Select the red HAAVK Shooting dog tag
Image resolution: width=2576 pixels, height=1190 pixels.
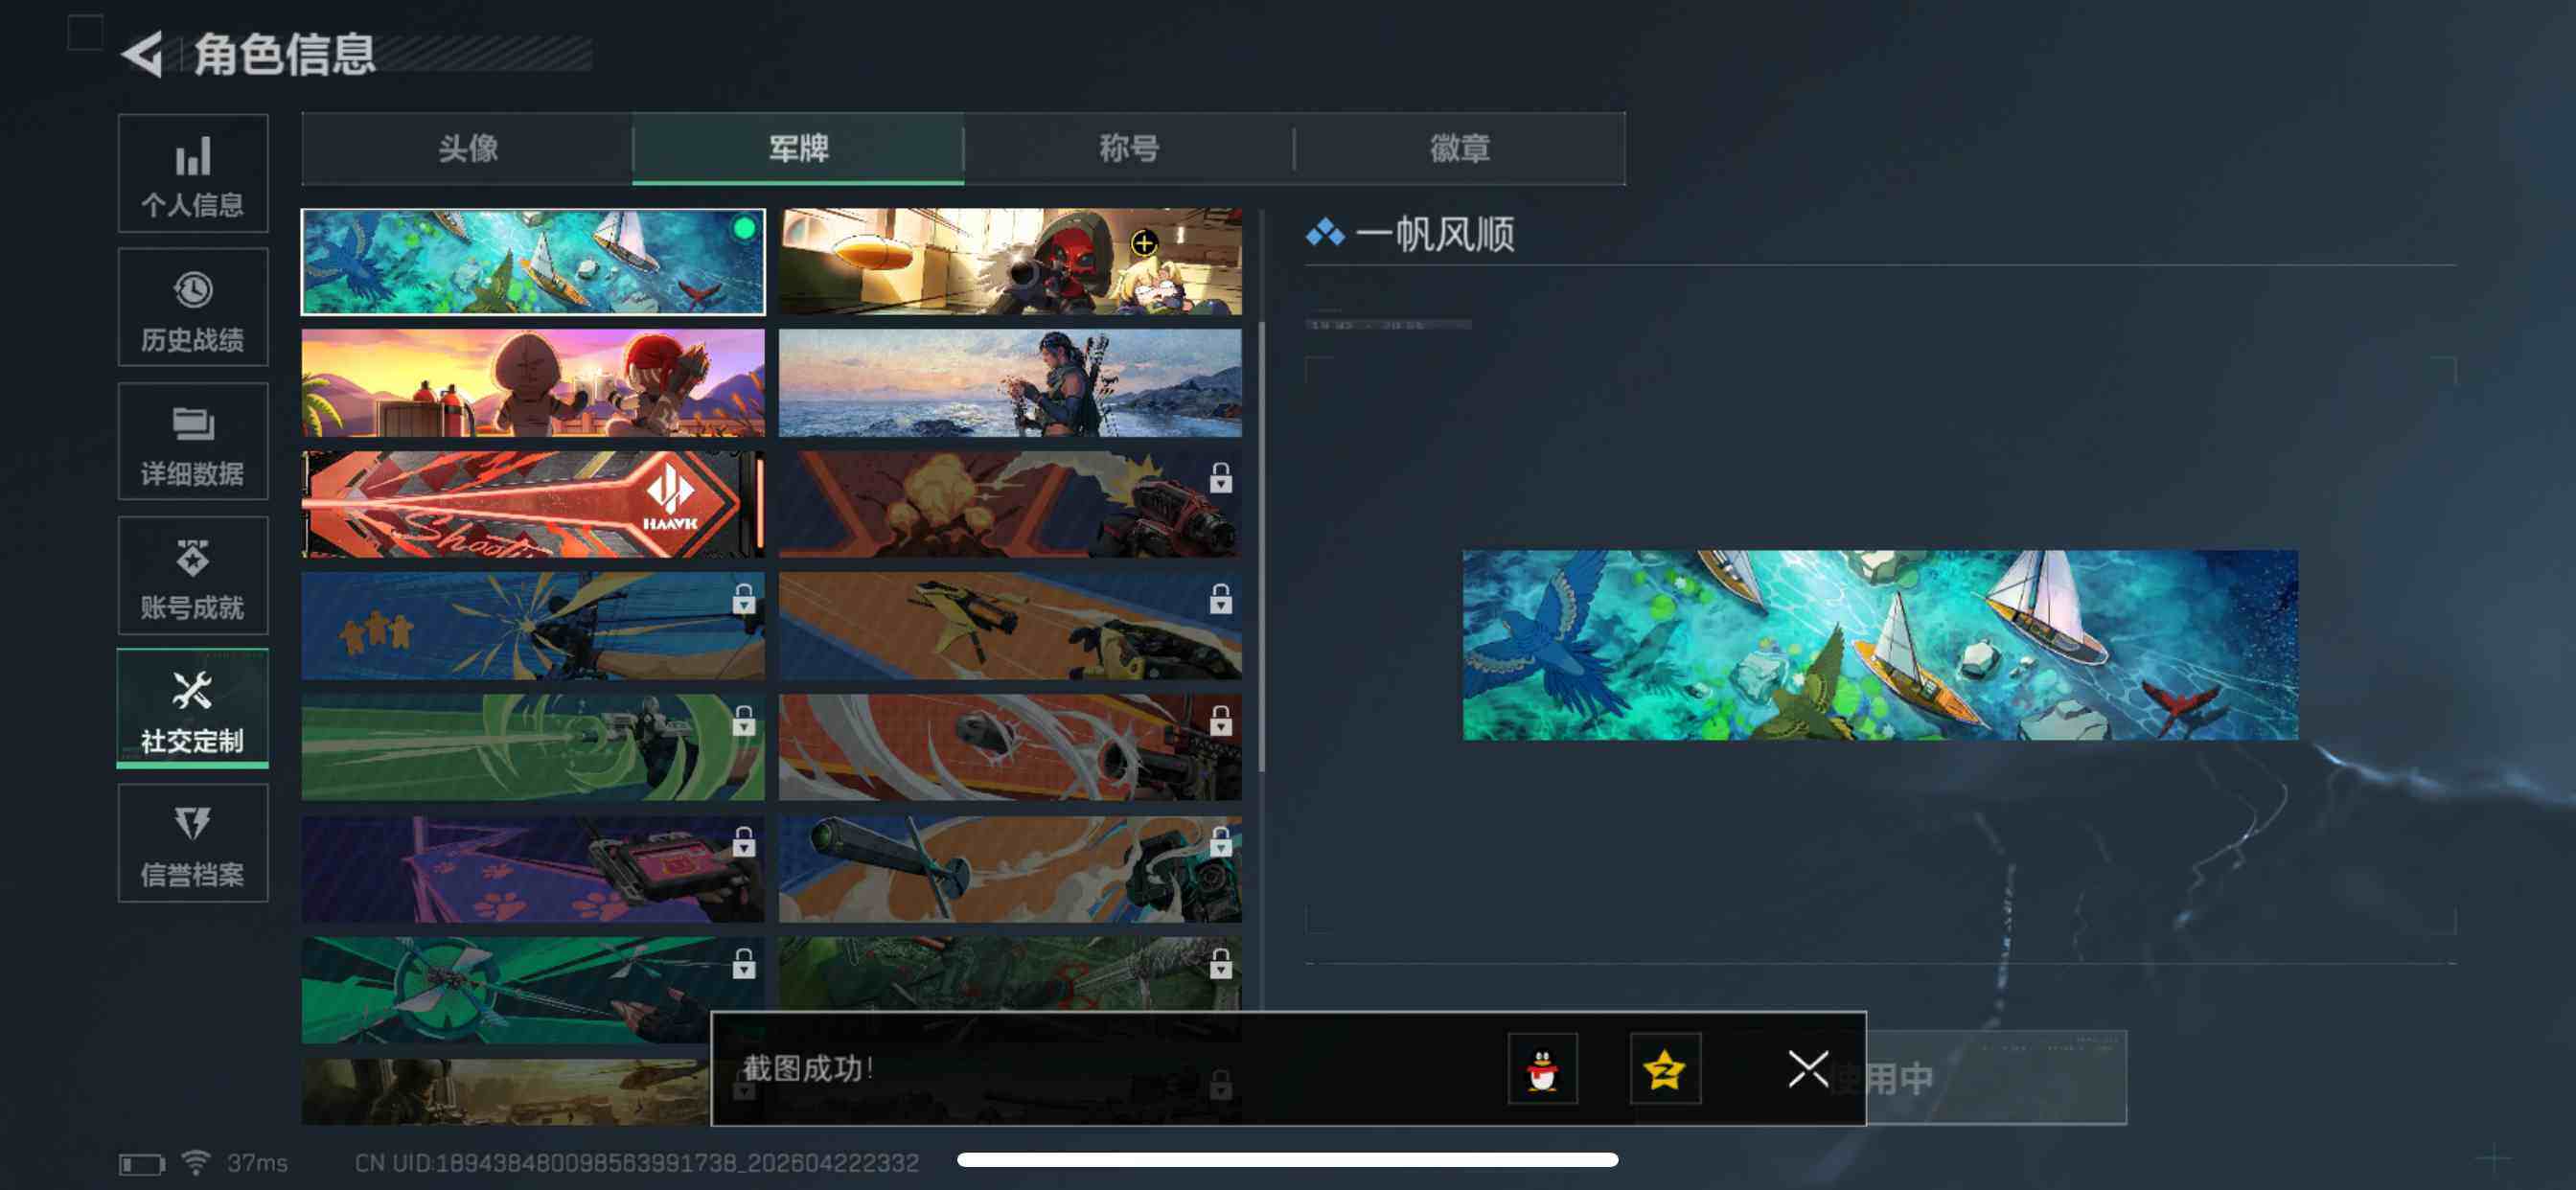coord(533,504)
